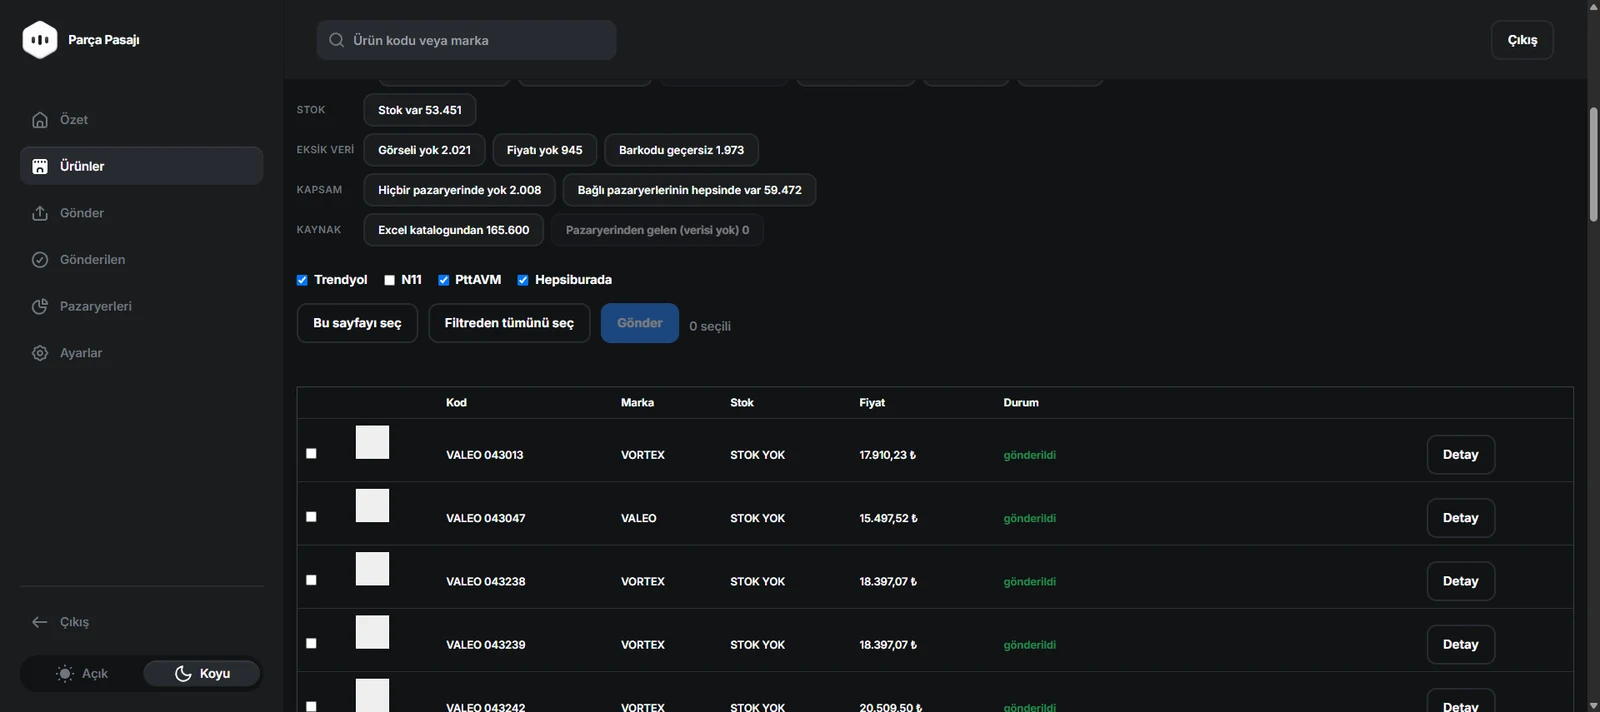Apply the 'Görseli yok 2.021' filter
Viewport: 1600px width, 712px height.
[x=424, y=150]
